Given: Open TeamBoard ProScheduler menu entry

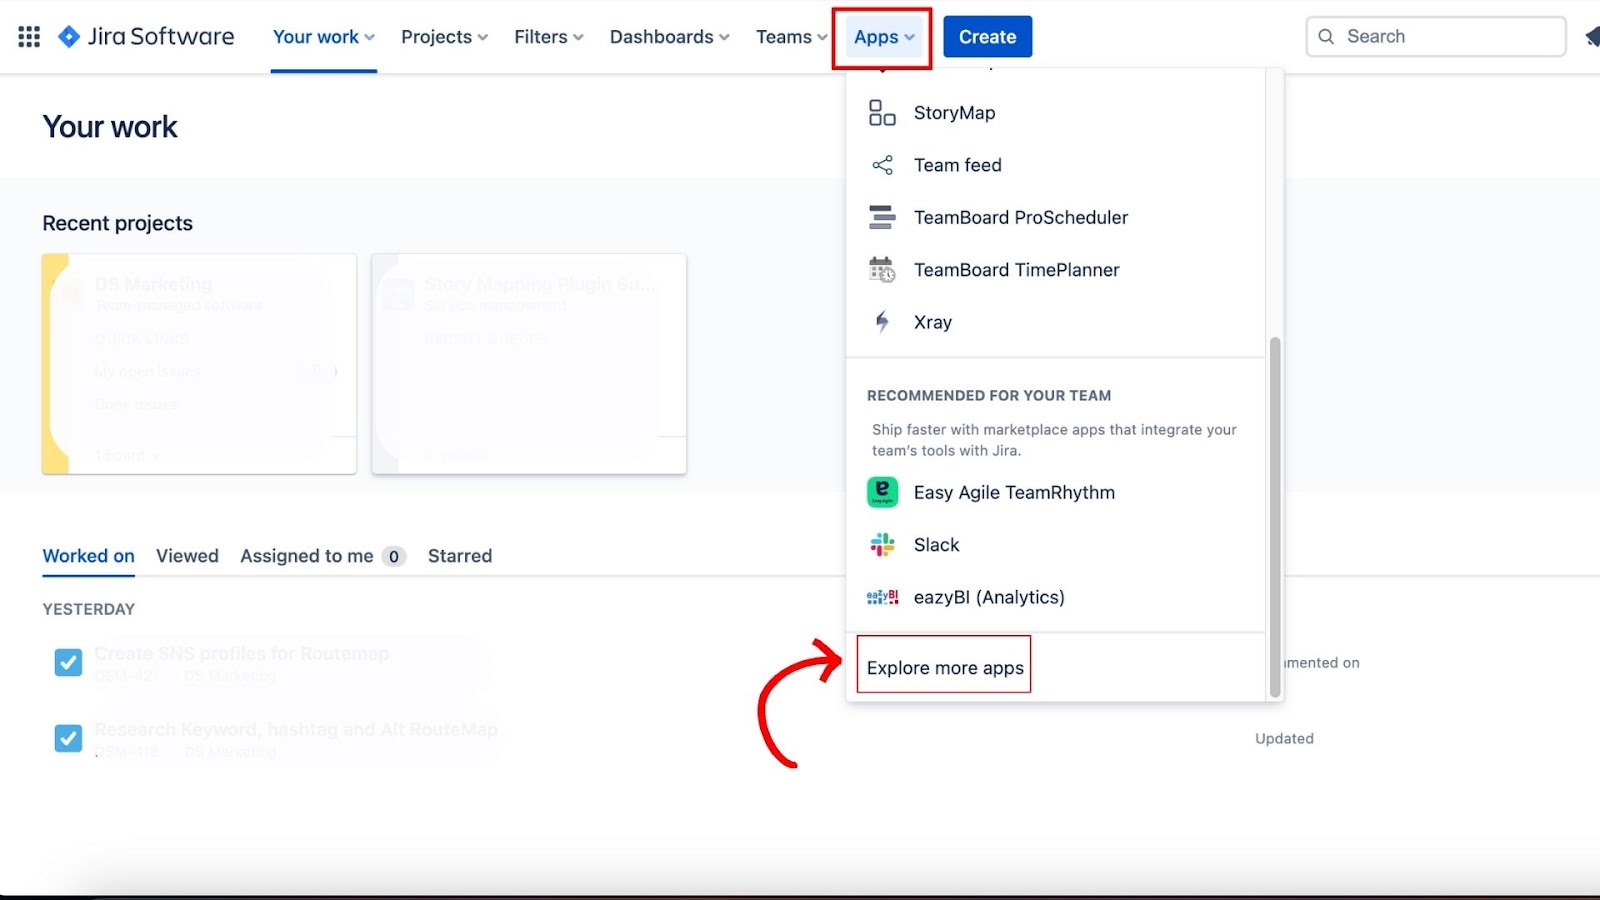Looking at the screenshot, I should click(x=1056, y=217).
